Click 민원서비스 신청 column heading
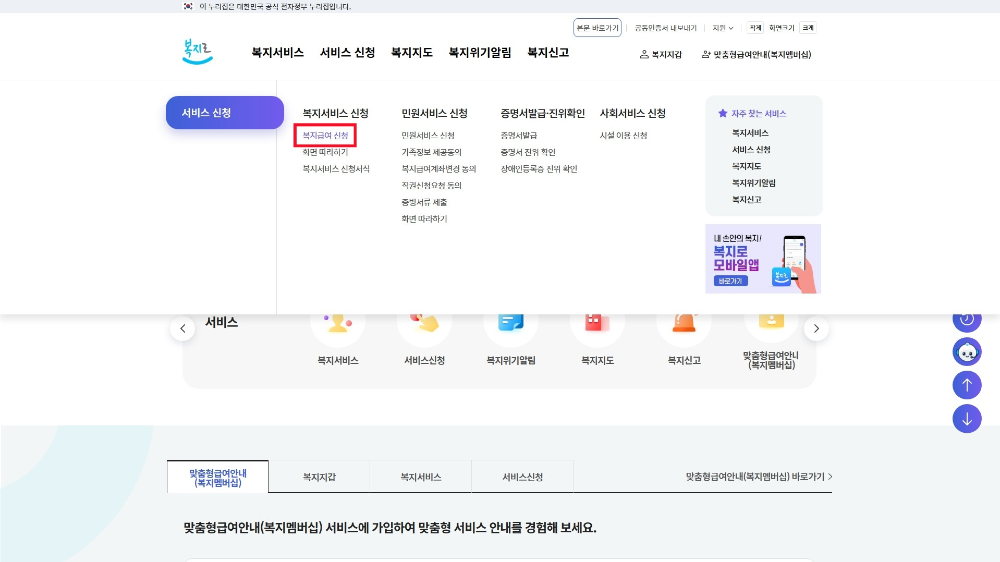Viewport: 1000px width, 562px height. click(x=434, y=113)
